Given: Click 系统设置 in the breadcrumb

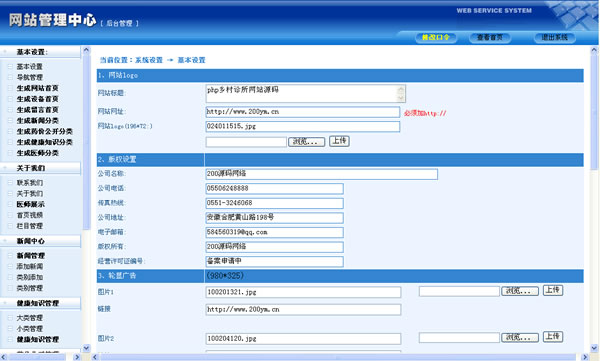Looking at the screenshot, I should (148, 60).
